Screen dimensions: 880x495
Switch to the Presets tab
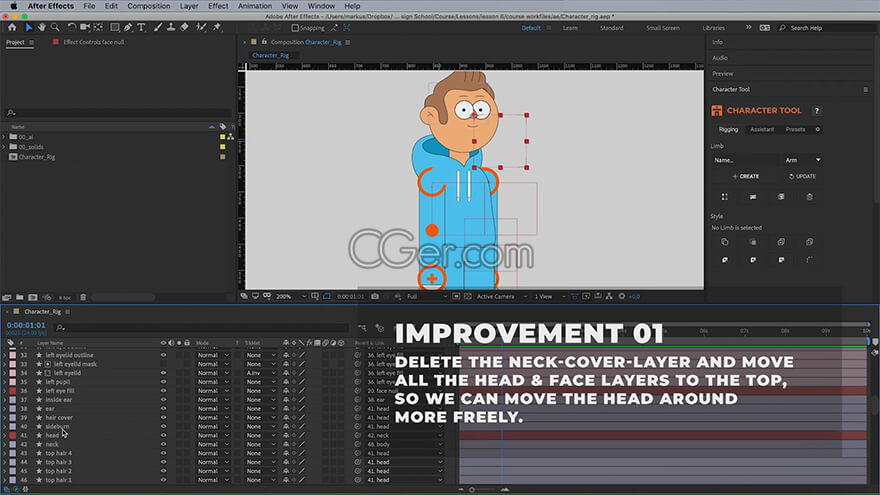[x=795, y=129]
